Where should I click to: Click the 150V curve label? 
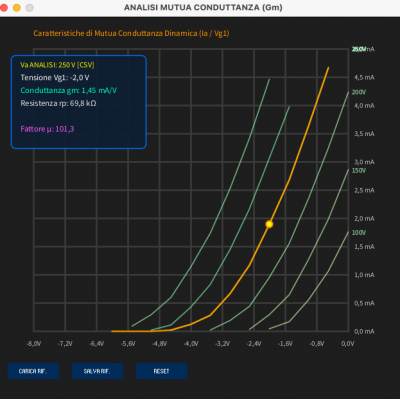point(359,170)
